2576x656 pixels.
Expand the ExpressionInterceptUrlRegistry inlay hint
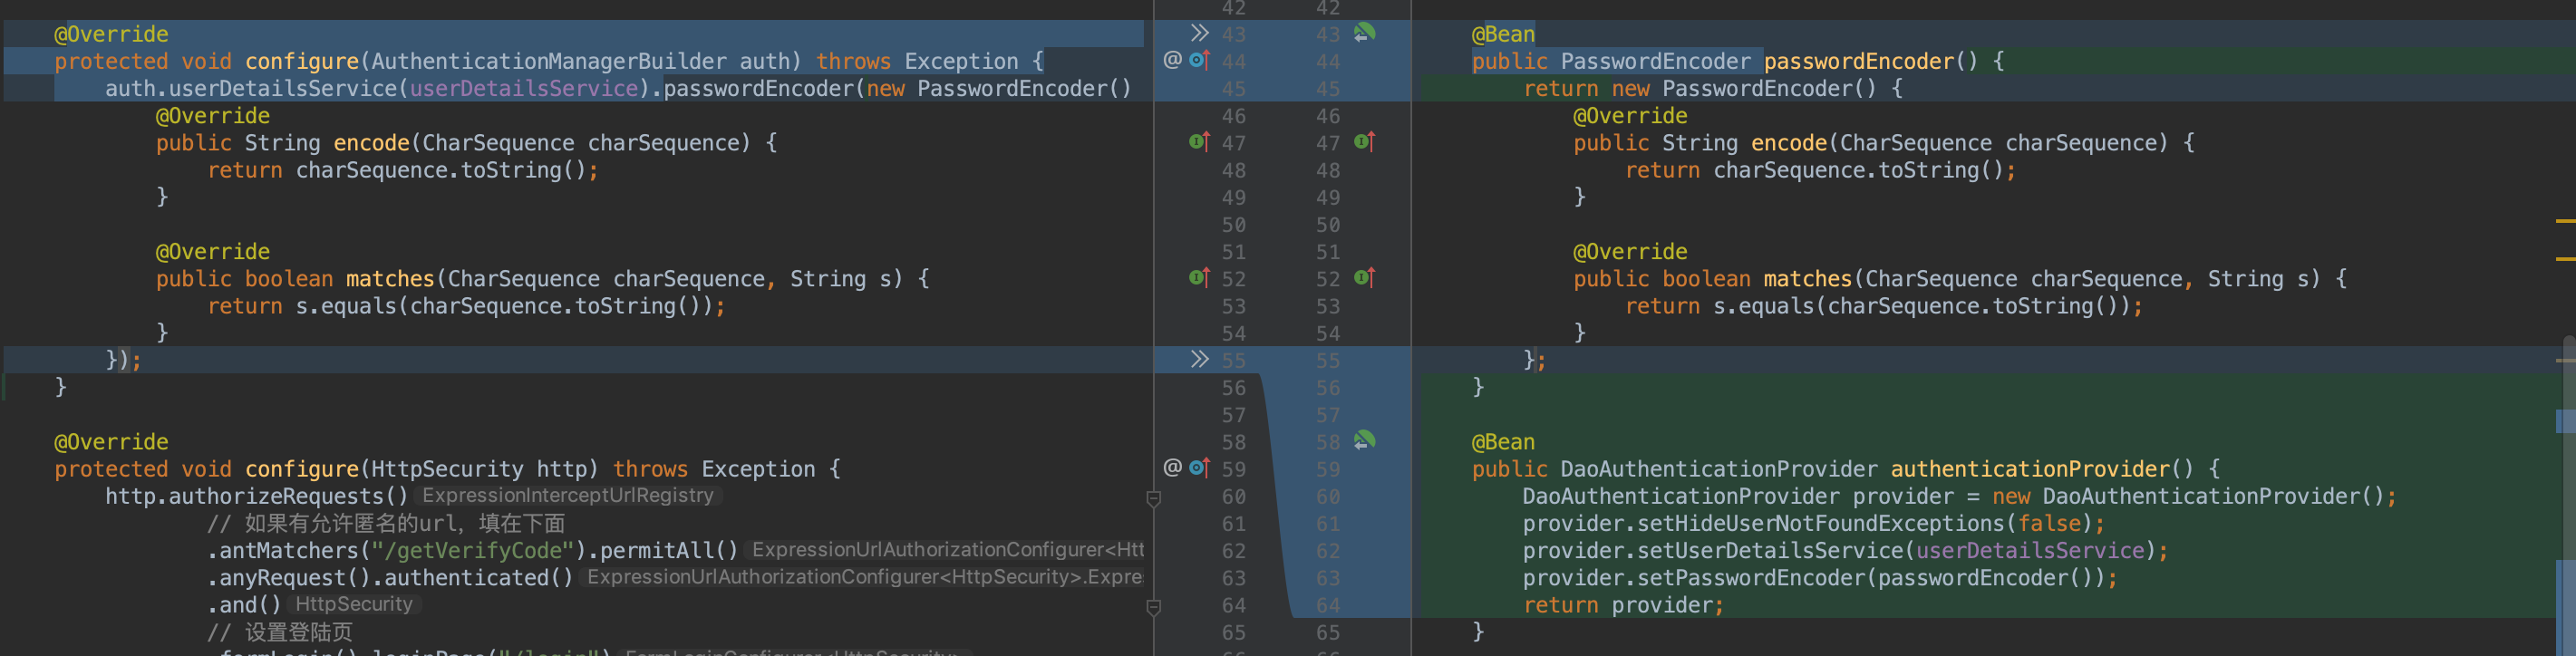568,496
